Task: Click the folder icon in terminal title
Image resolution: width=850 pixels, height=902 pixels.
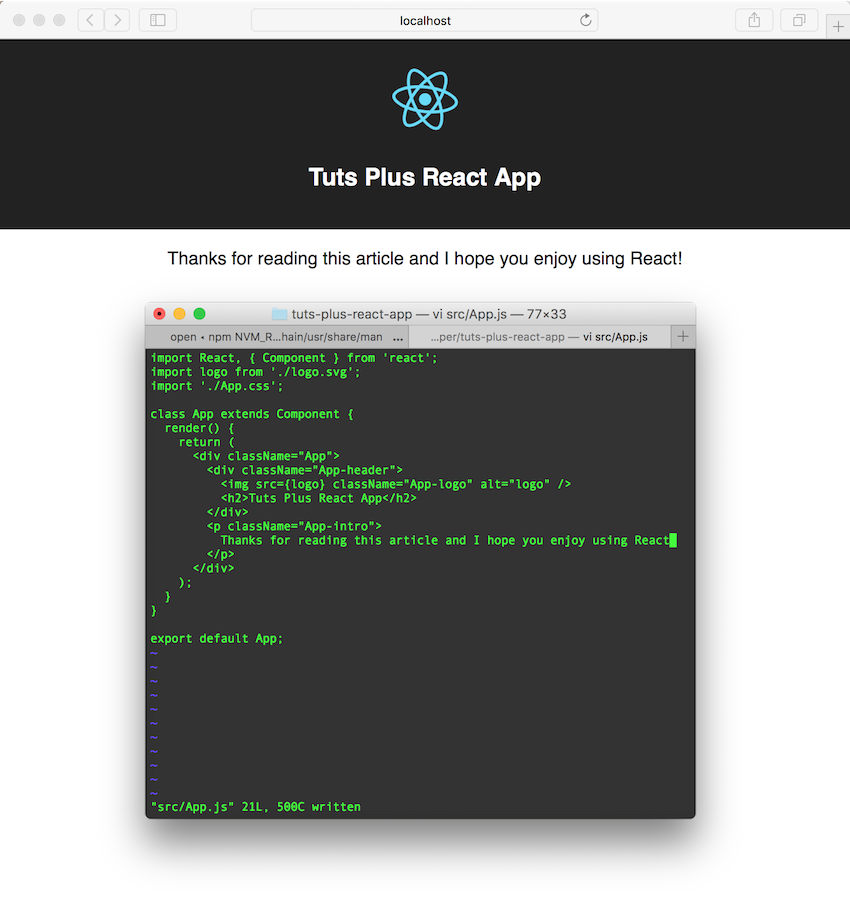Action: click(279, 314)
